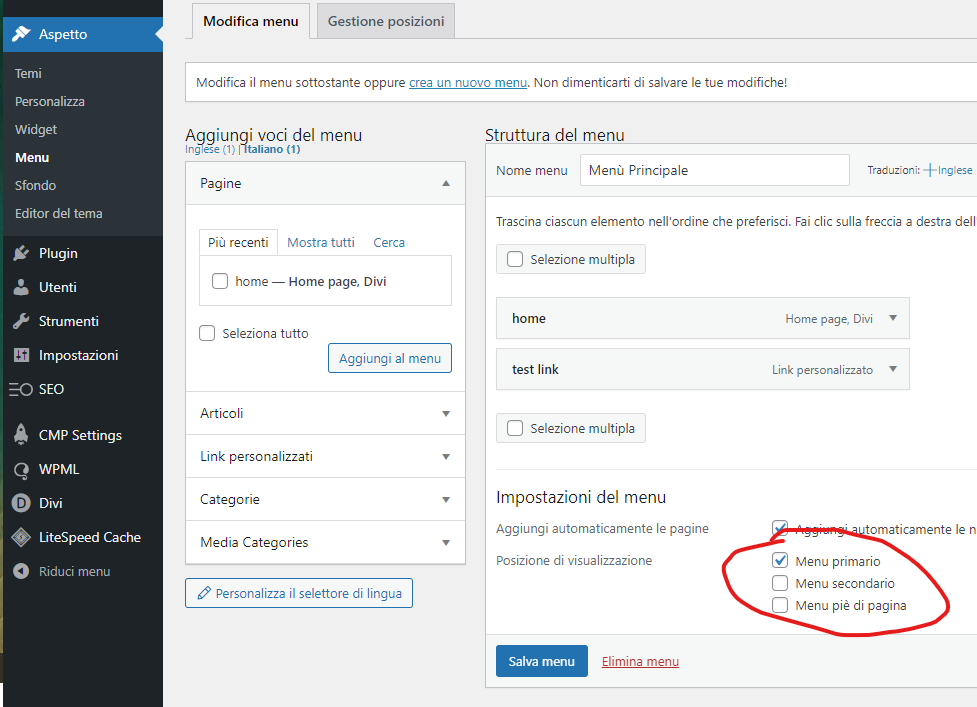Click the Nome menu text field
Image resolution: width=977 pixels, height=707 pixels.
click(x=714, y=170)
